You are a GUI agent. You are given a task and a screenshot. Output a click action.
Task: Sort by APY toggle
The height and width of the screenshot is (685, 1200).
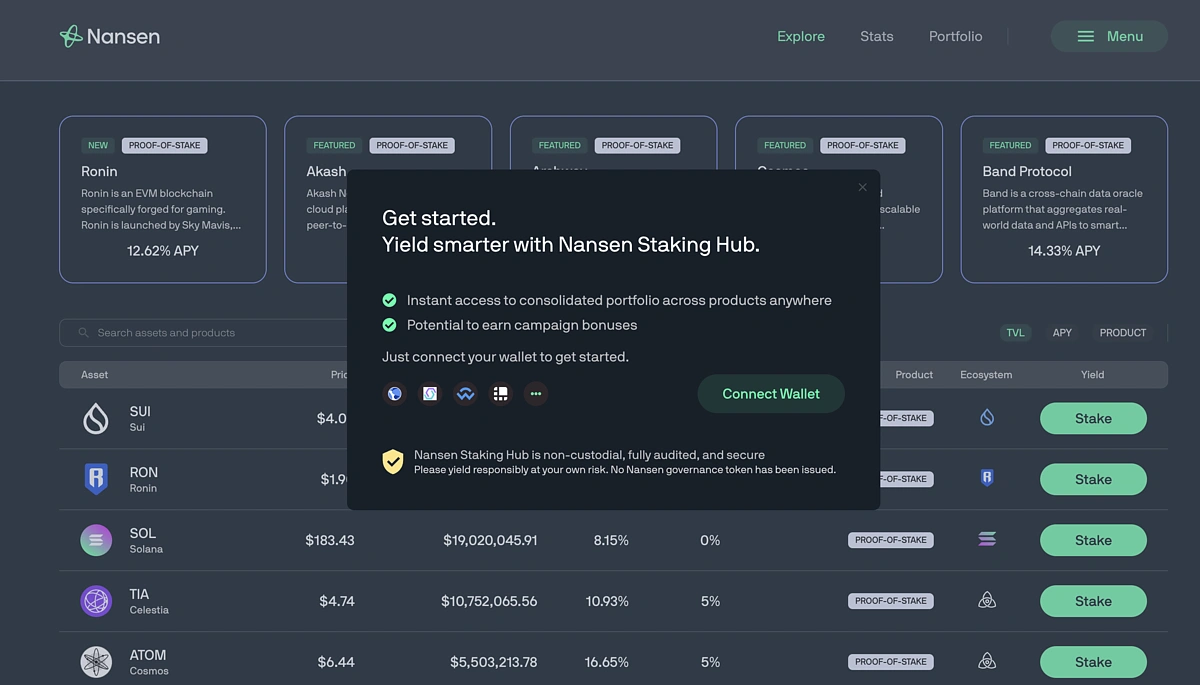click(1062, 333)
